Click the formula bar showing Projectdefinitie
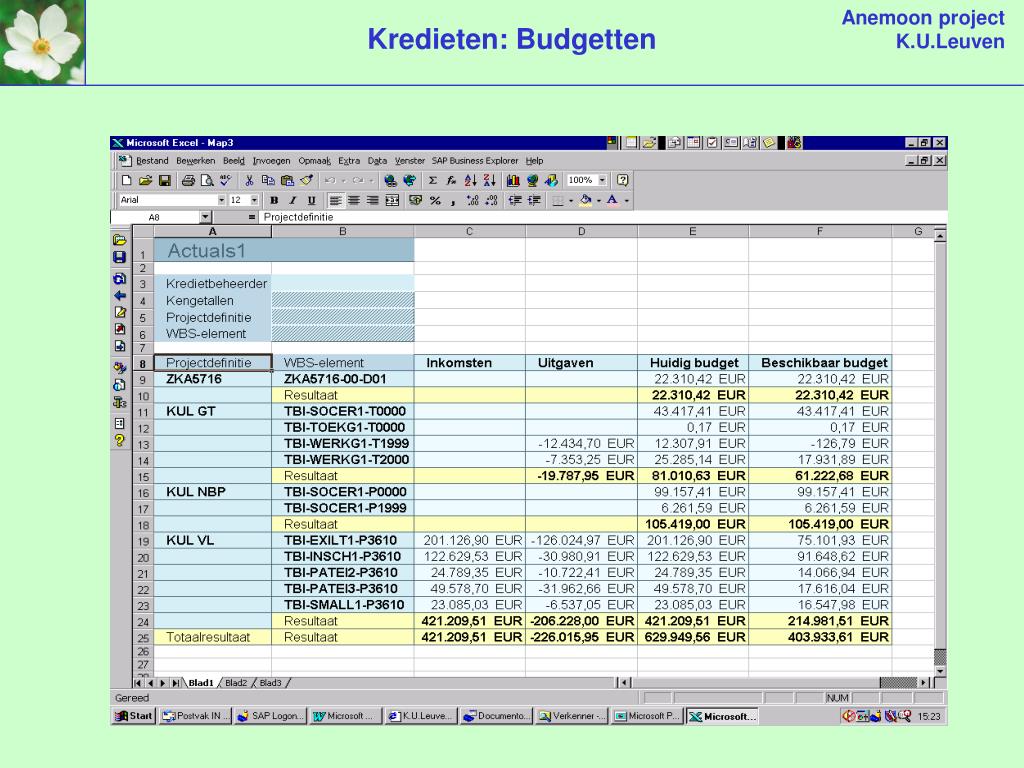 pos(603,217)
